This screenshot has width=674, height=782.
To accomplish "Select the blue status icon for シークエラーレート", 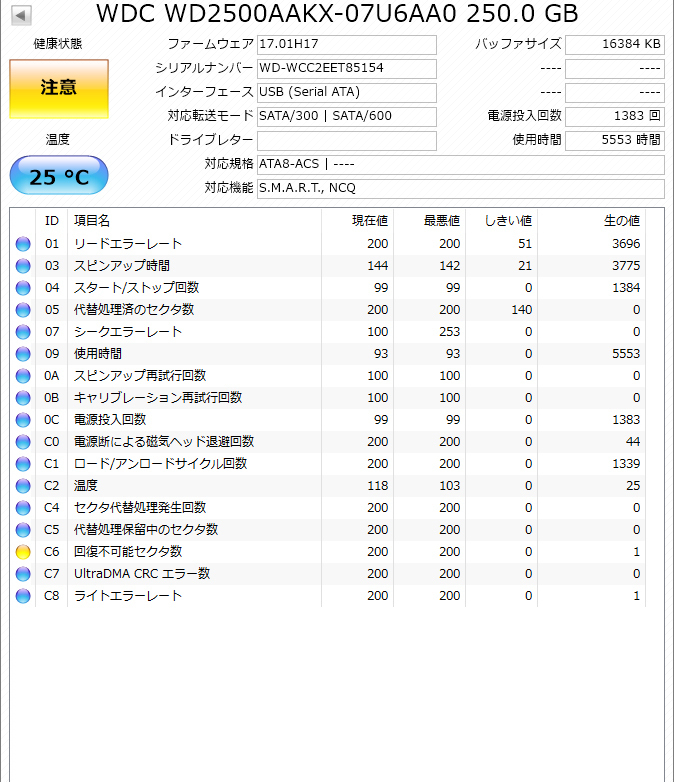I will tap(23, 332).
